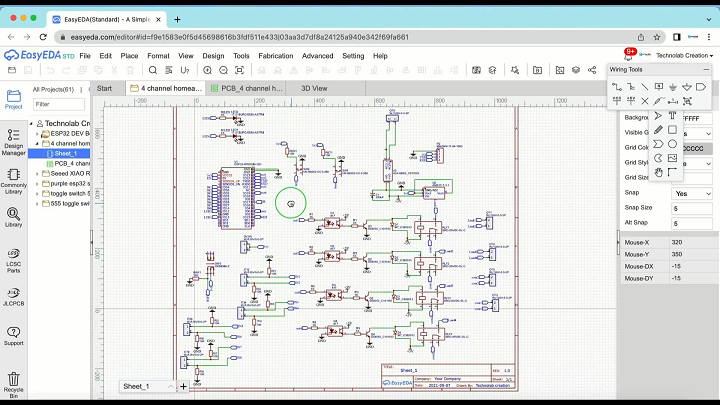
Task: Open the Fabrication menu
Action: pos(276,56)
